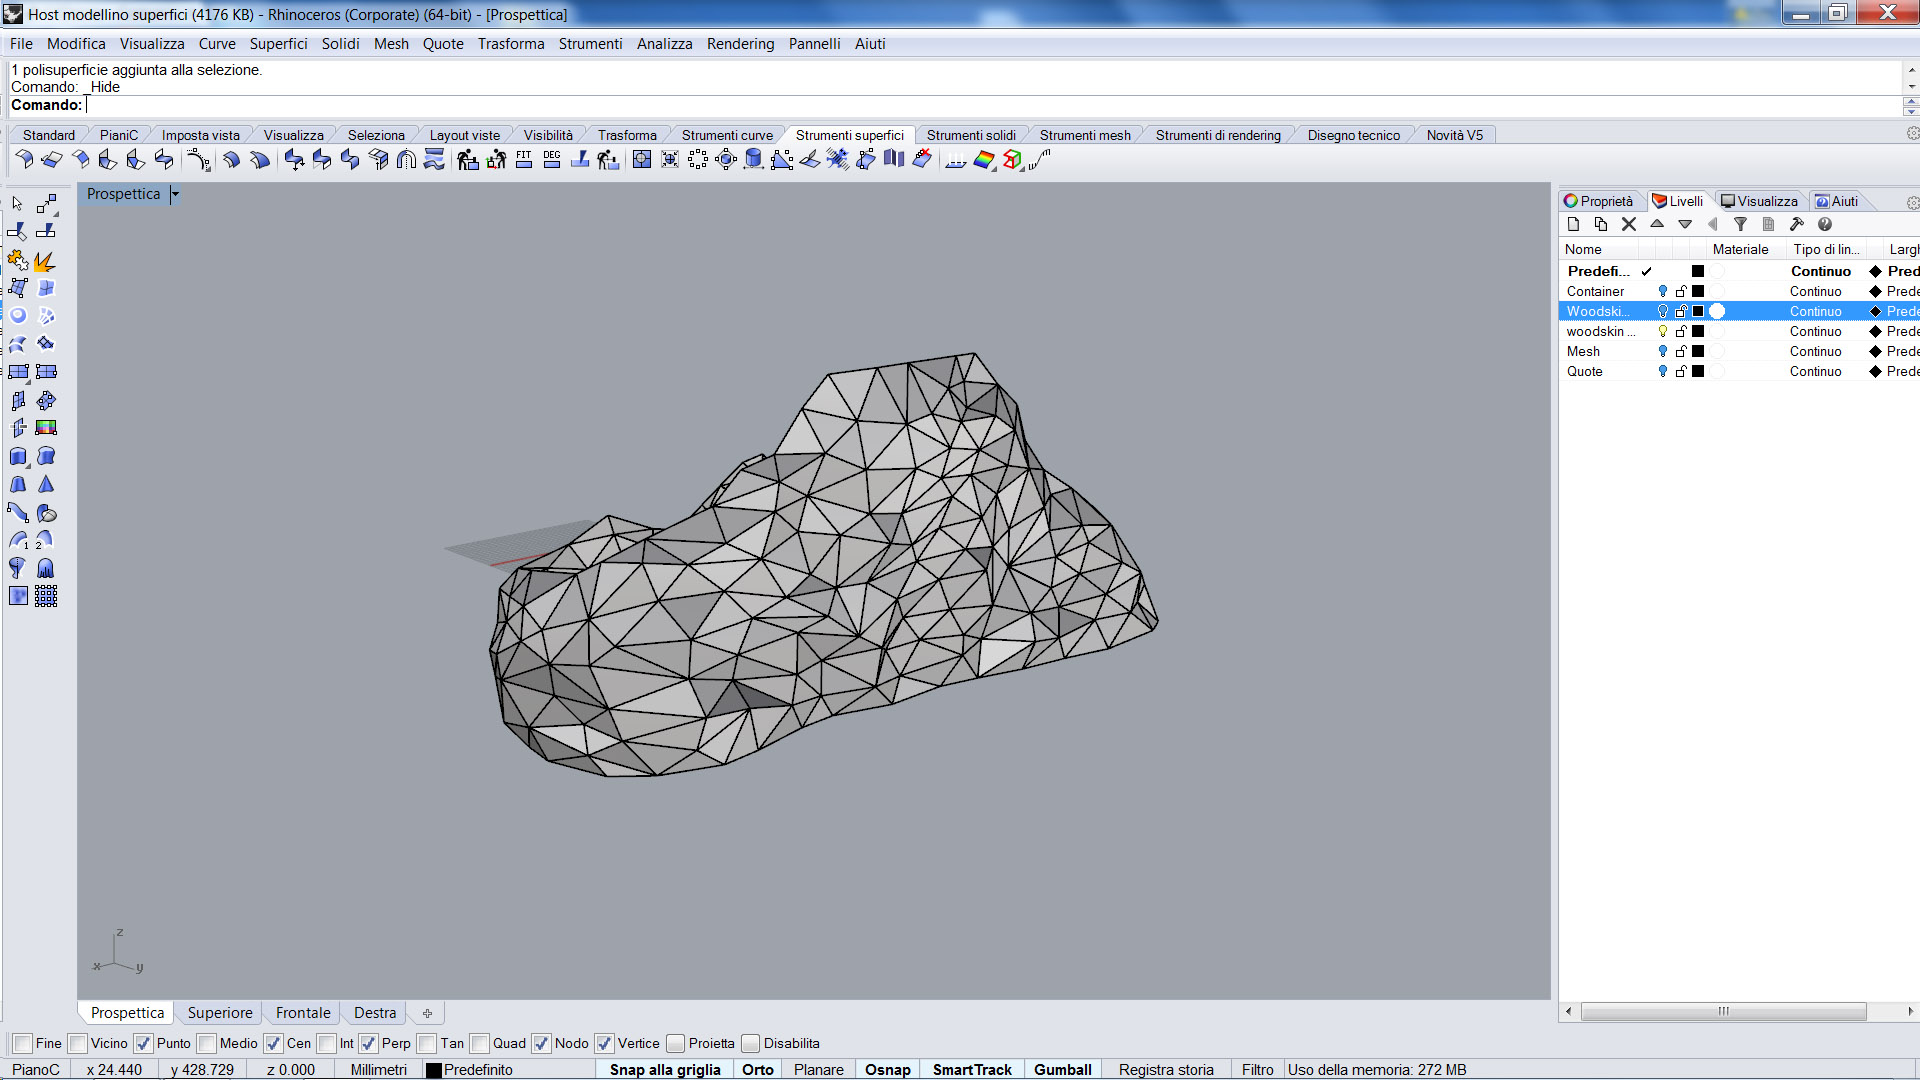
Task: Click the FIT surface tool icon
Action: click(x=524, y=160)
